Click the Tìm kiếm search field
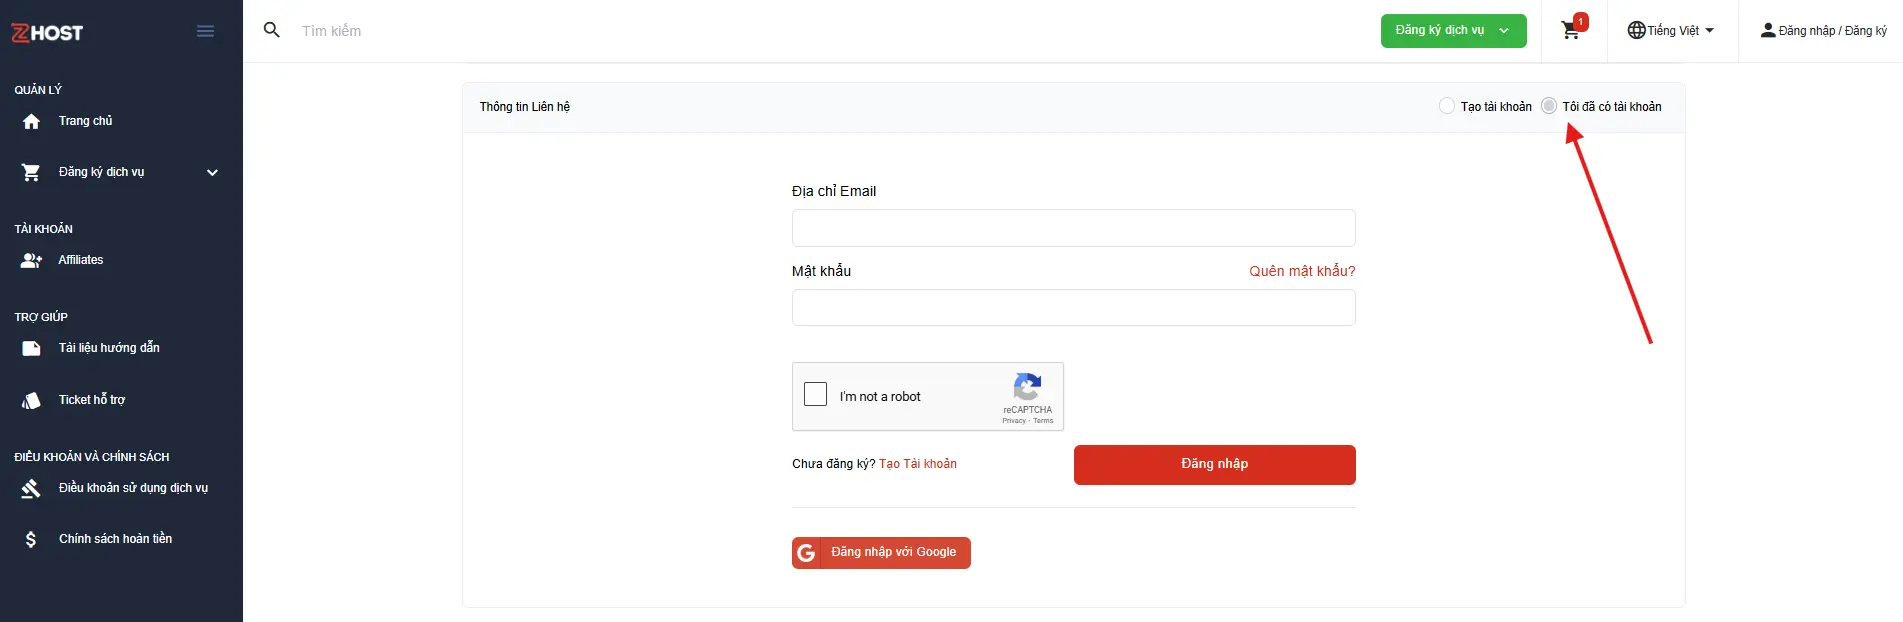 [332, 31]
